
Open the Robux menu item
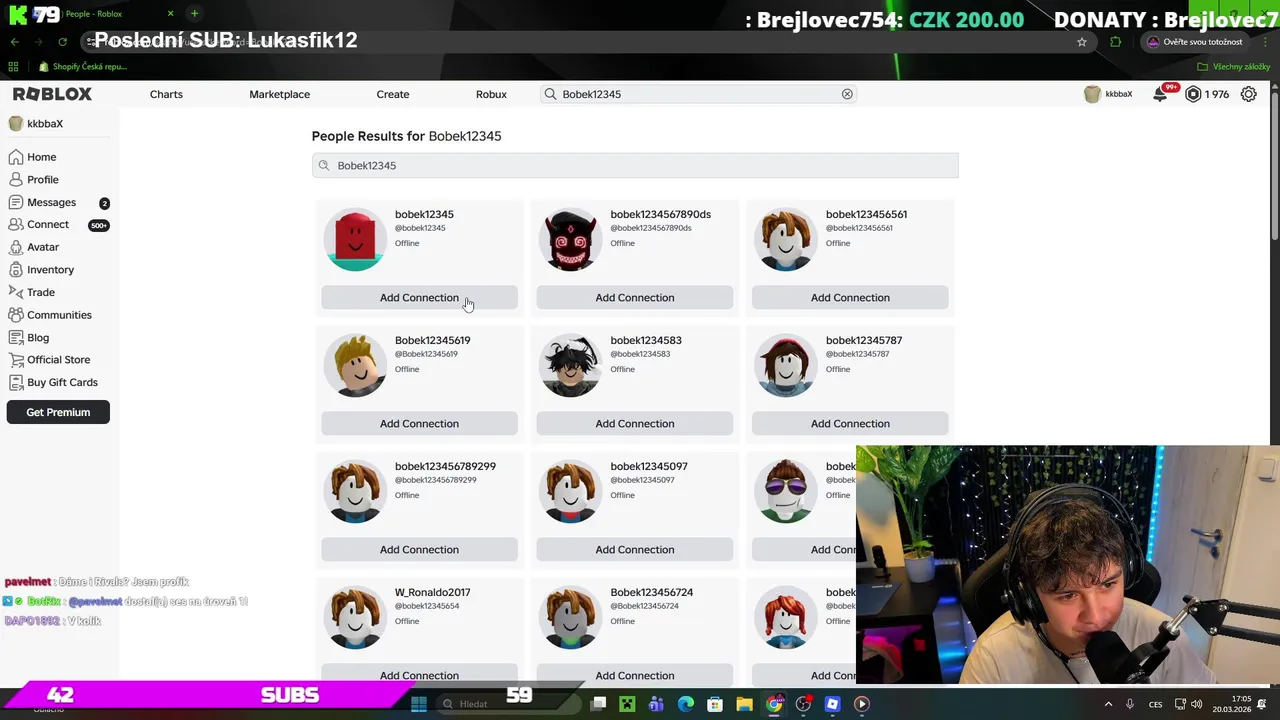(x=491, y=94)
